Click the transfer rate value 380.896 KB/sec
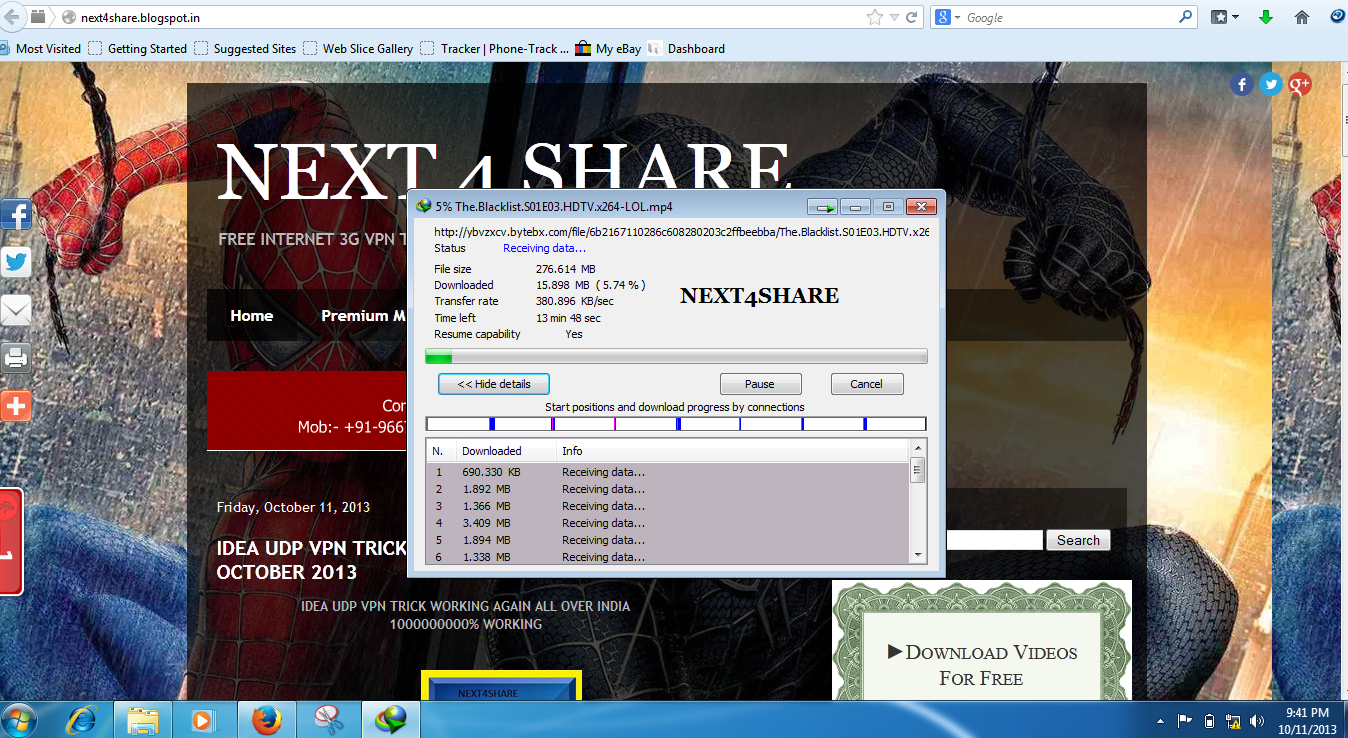Screen dimensions: 1348x738 575,301
